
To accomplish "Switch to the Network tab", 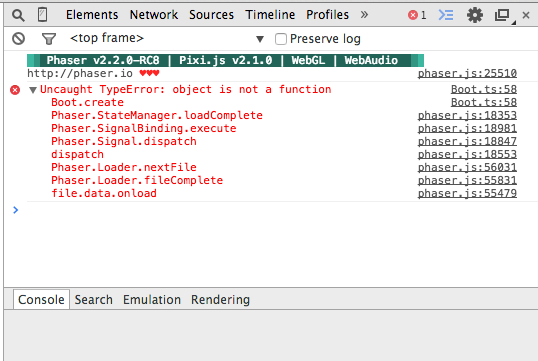I will coord(154,15).
